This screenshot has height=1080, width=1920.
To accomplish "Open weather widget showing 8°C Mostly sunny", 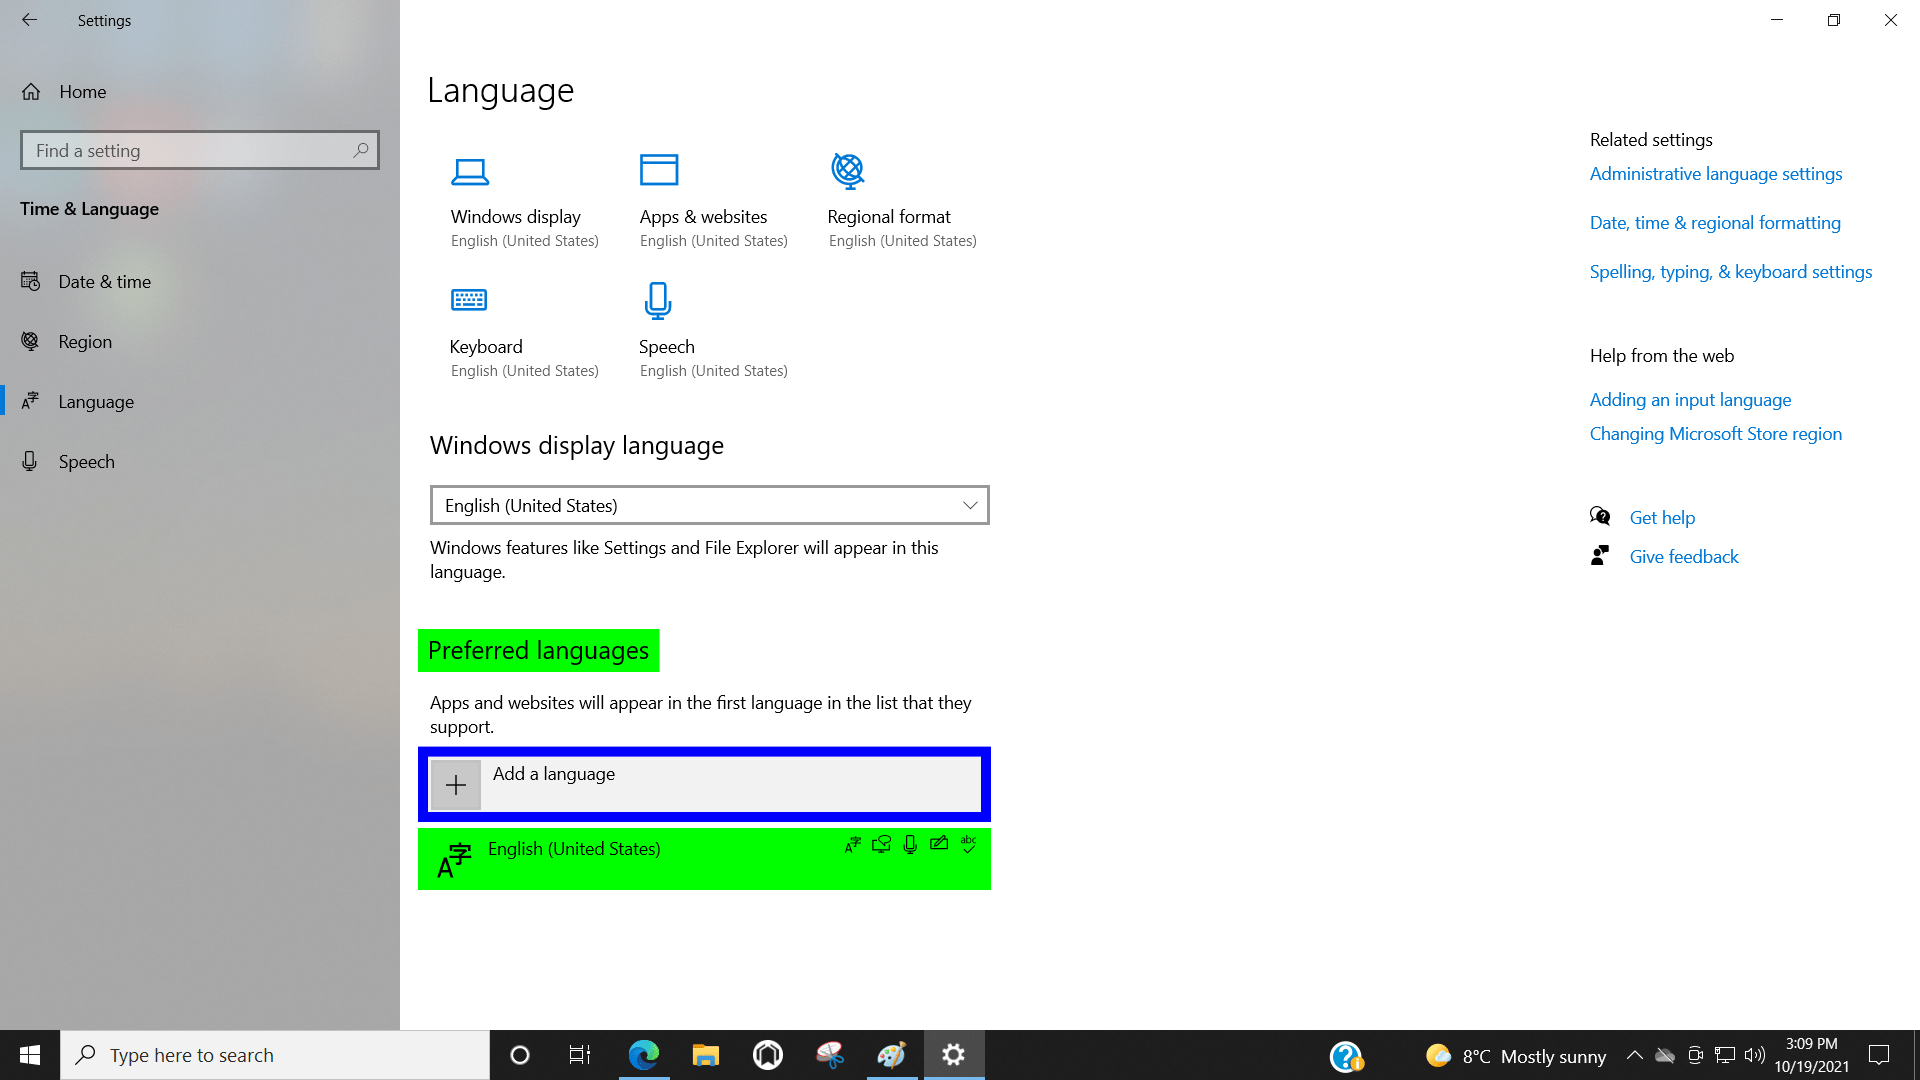I will pos(1516,1056).
